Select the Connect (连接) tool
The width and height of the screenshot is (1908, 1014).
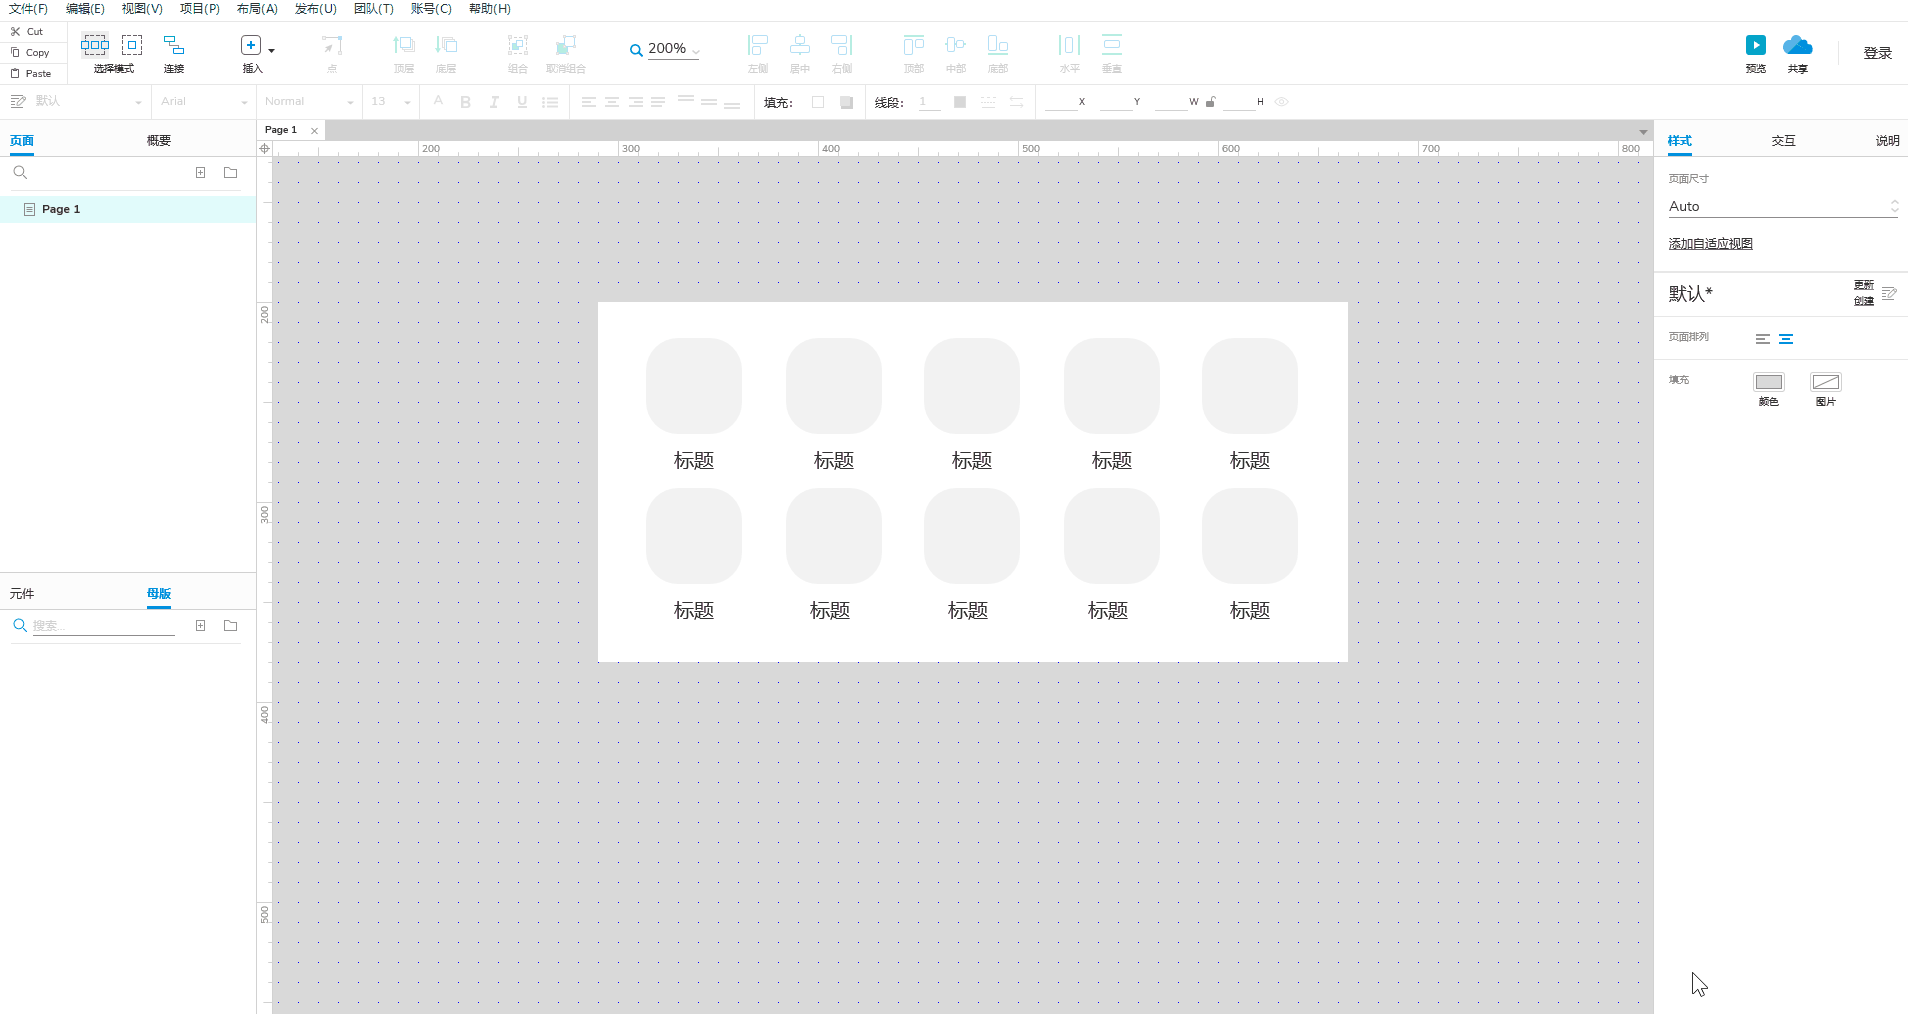click(174, 46)
